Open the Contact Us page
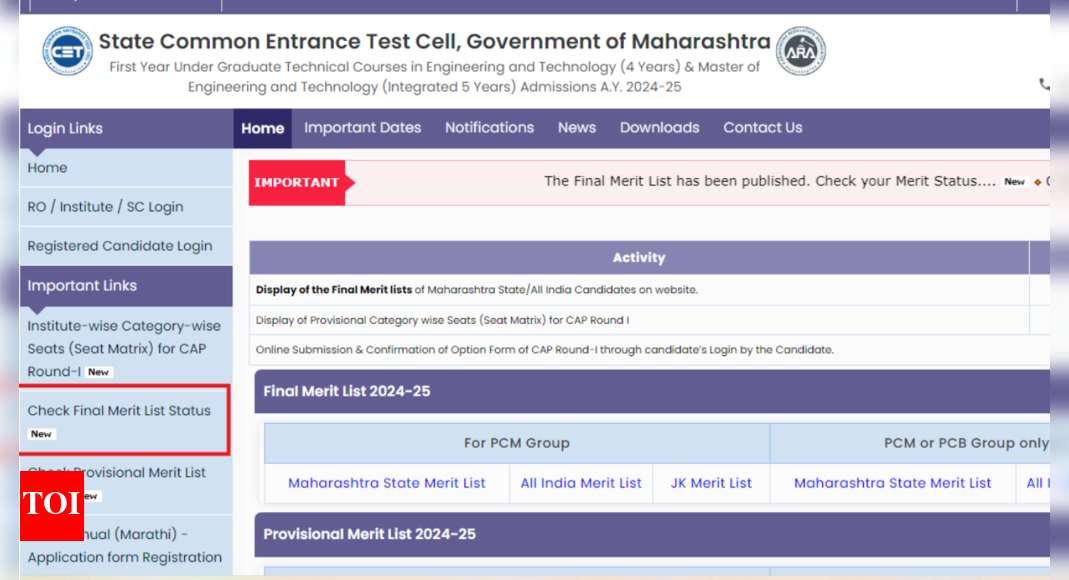 pyautogui.click(x=762, y=127)
